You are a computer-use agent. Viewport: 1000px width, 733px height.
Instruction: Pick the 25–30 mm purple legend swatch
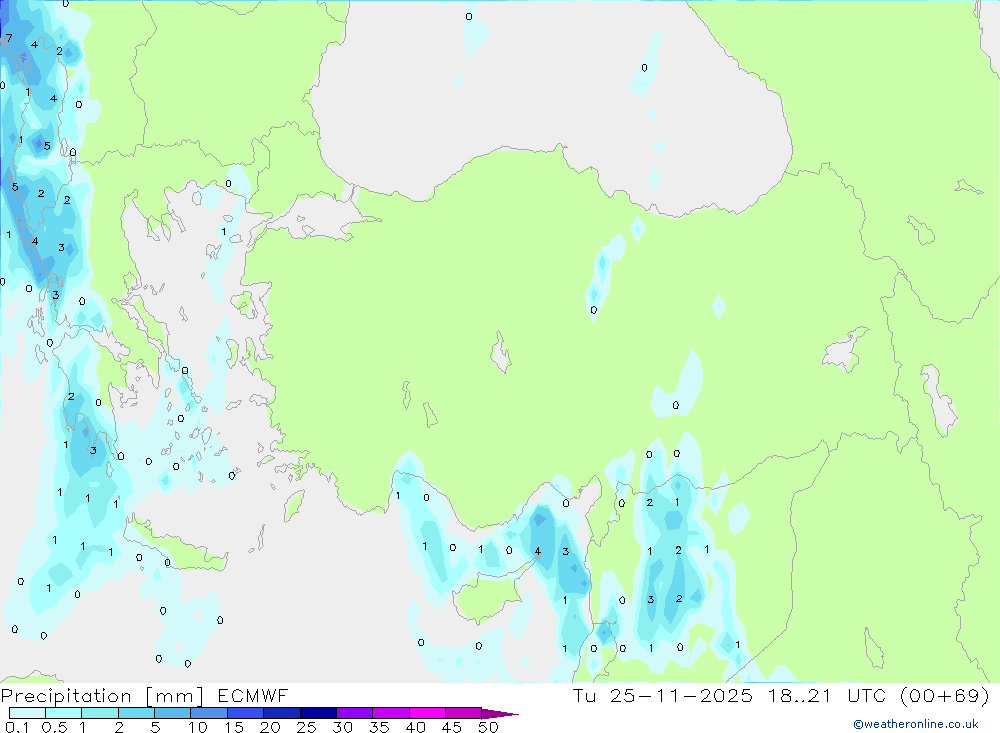click(x=318, y=713)
